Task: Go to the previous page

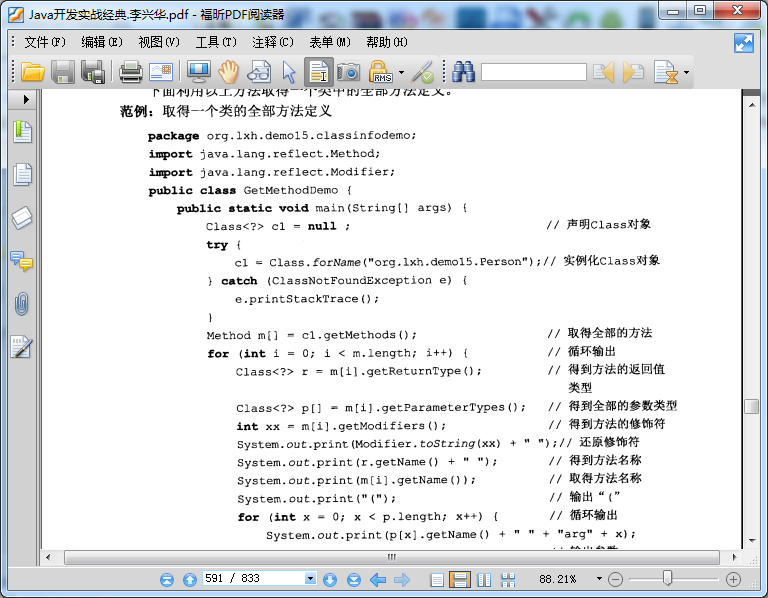Action: (190, 579)
